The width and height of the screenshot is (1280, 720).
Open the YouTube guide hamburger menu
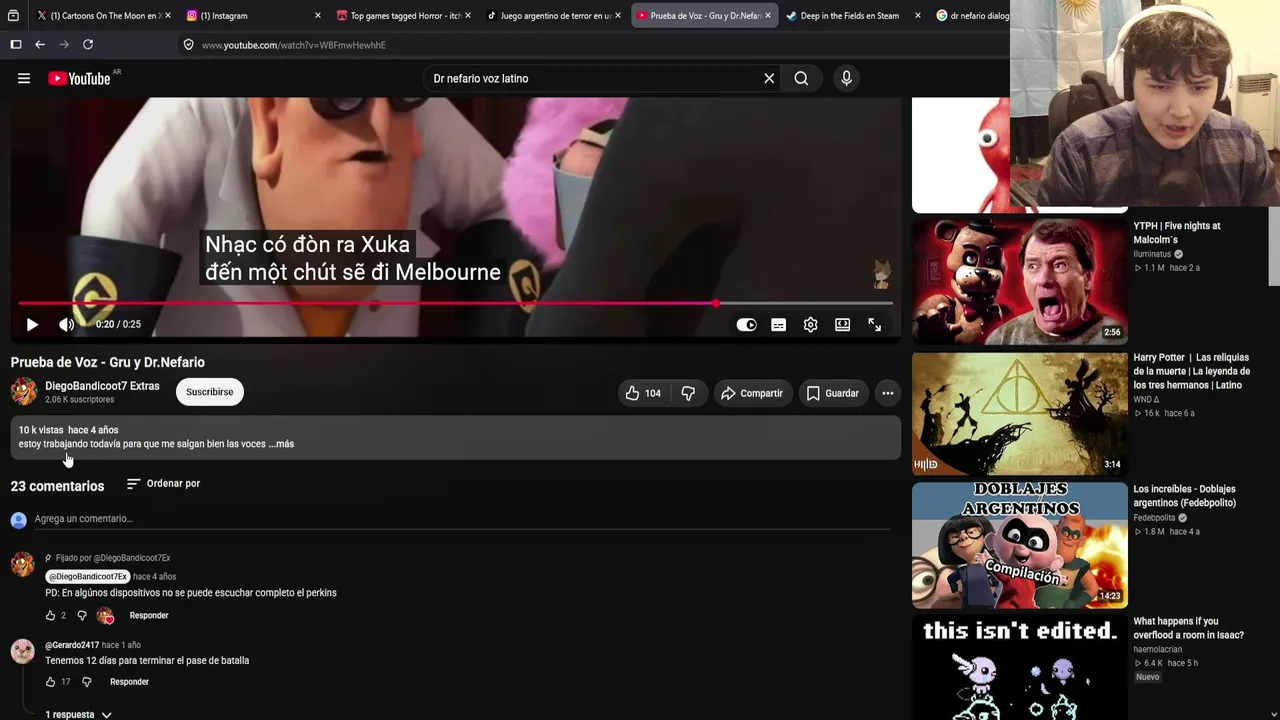coord(24,78)
